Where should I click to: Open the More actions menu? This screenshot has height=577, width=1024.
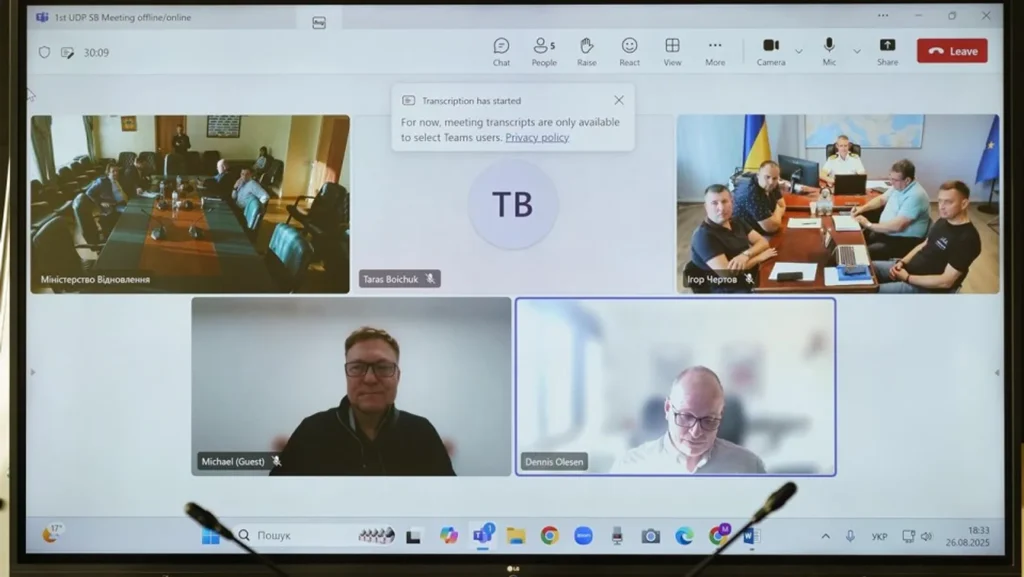715,52
